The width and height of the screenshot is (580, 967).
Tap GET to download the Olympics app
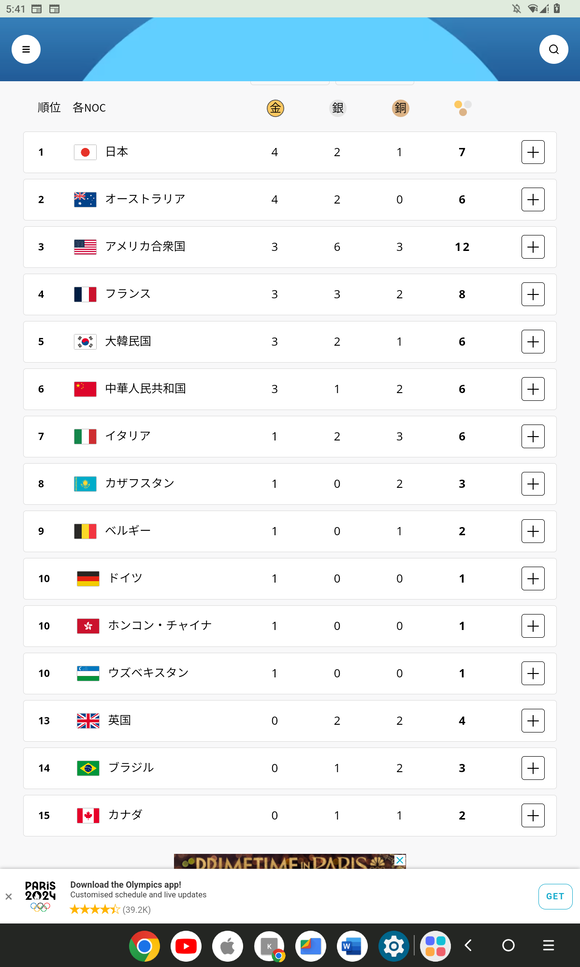pyautogui.click(x=555, y=897)
